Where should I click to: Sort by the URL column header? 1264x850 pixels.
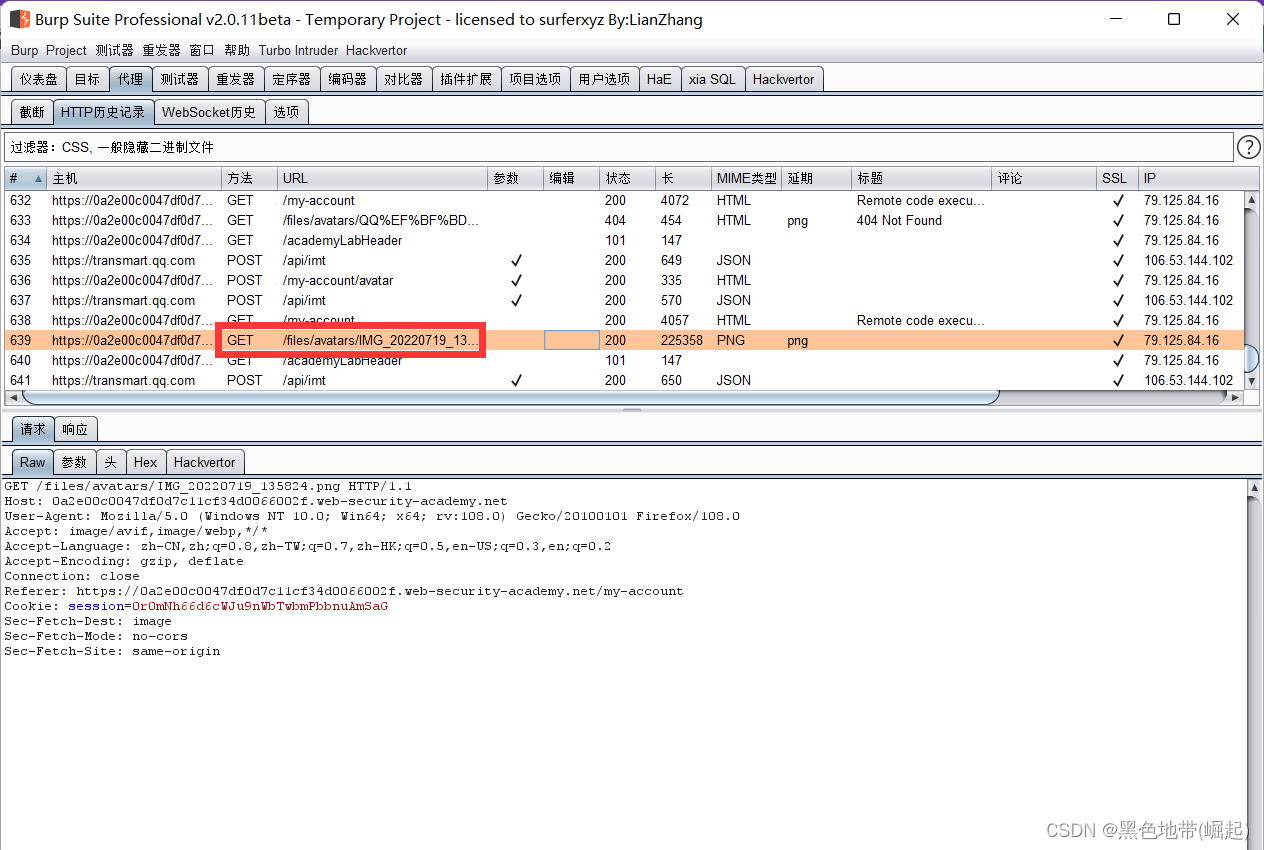[x=382, y=179]
